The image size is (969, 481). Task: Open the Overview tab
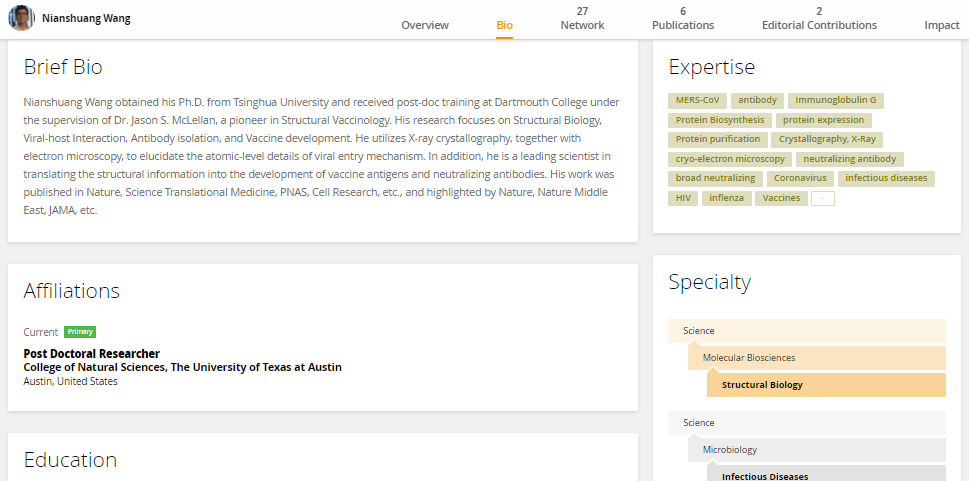pyautogui.click(x=425, y=25)
